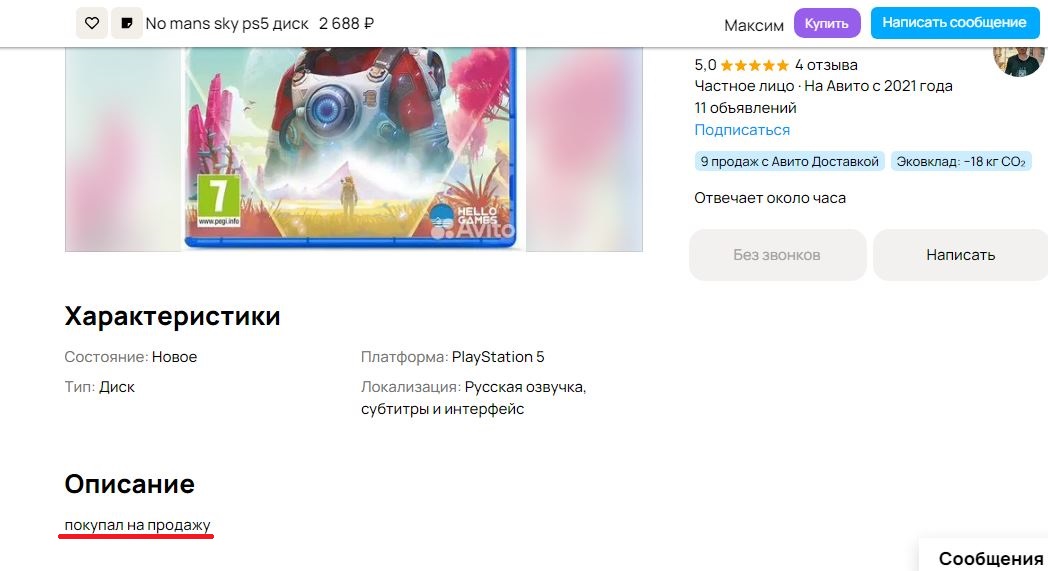Click the 9 продаж с Авито Доставкой badge
This screenshot has height=571, width=1048.
789,162
